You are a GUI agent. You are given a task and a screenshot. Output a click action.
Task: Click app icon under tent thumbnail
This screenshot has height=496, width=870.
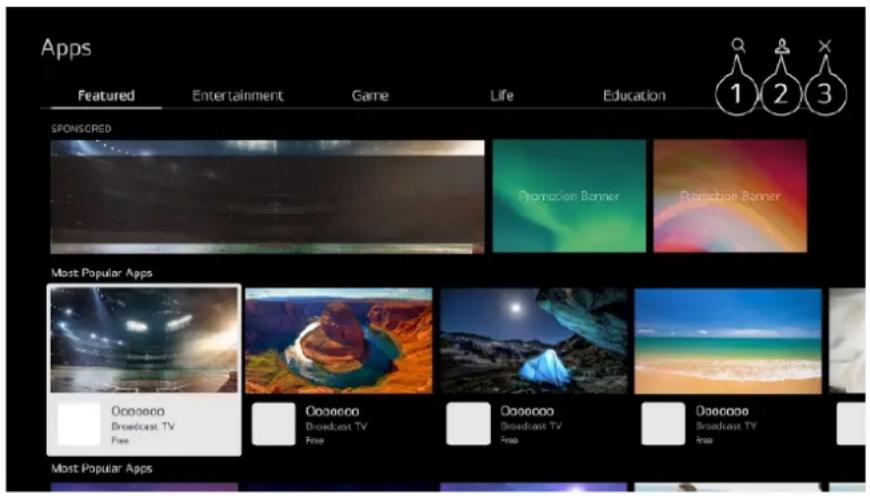click(x=468, y=424)
